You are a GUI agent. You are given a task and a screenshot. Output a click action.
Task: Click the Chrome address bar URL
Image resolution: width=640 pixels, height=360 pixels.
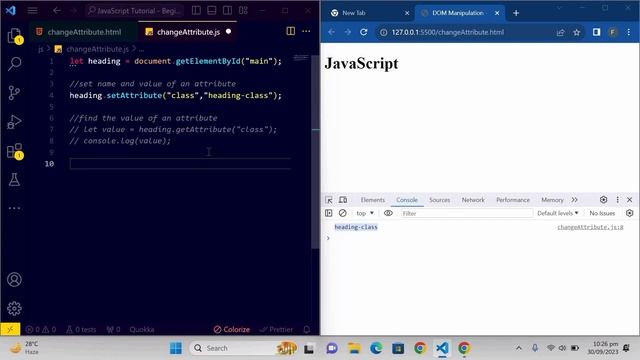(x=447, y=32)
